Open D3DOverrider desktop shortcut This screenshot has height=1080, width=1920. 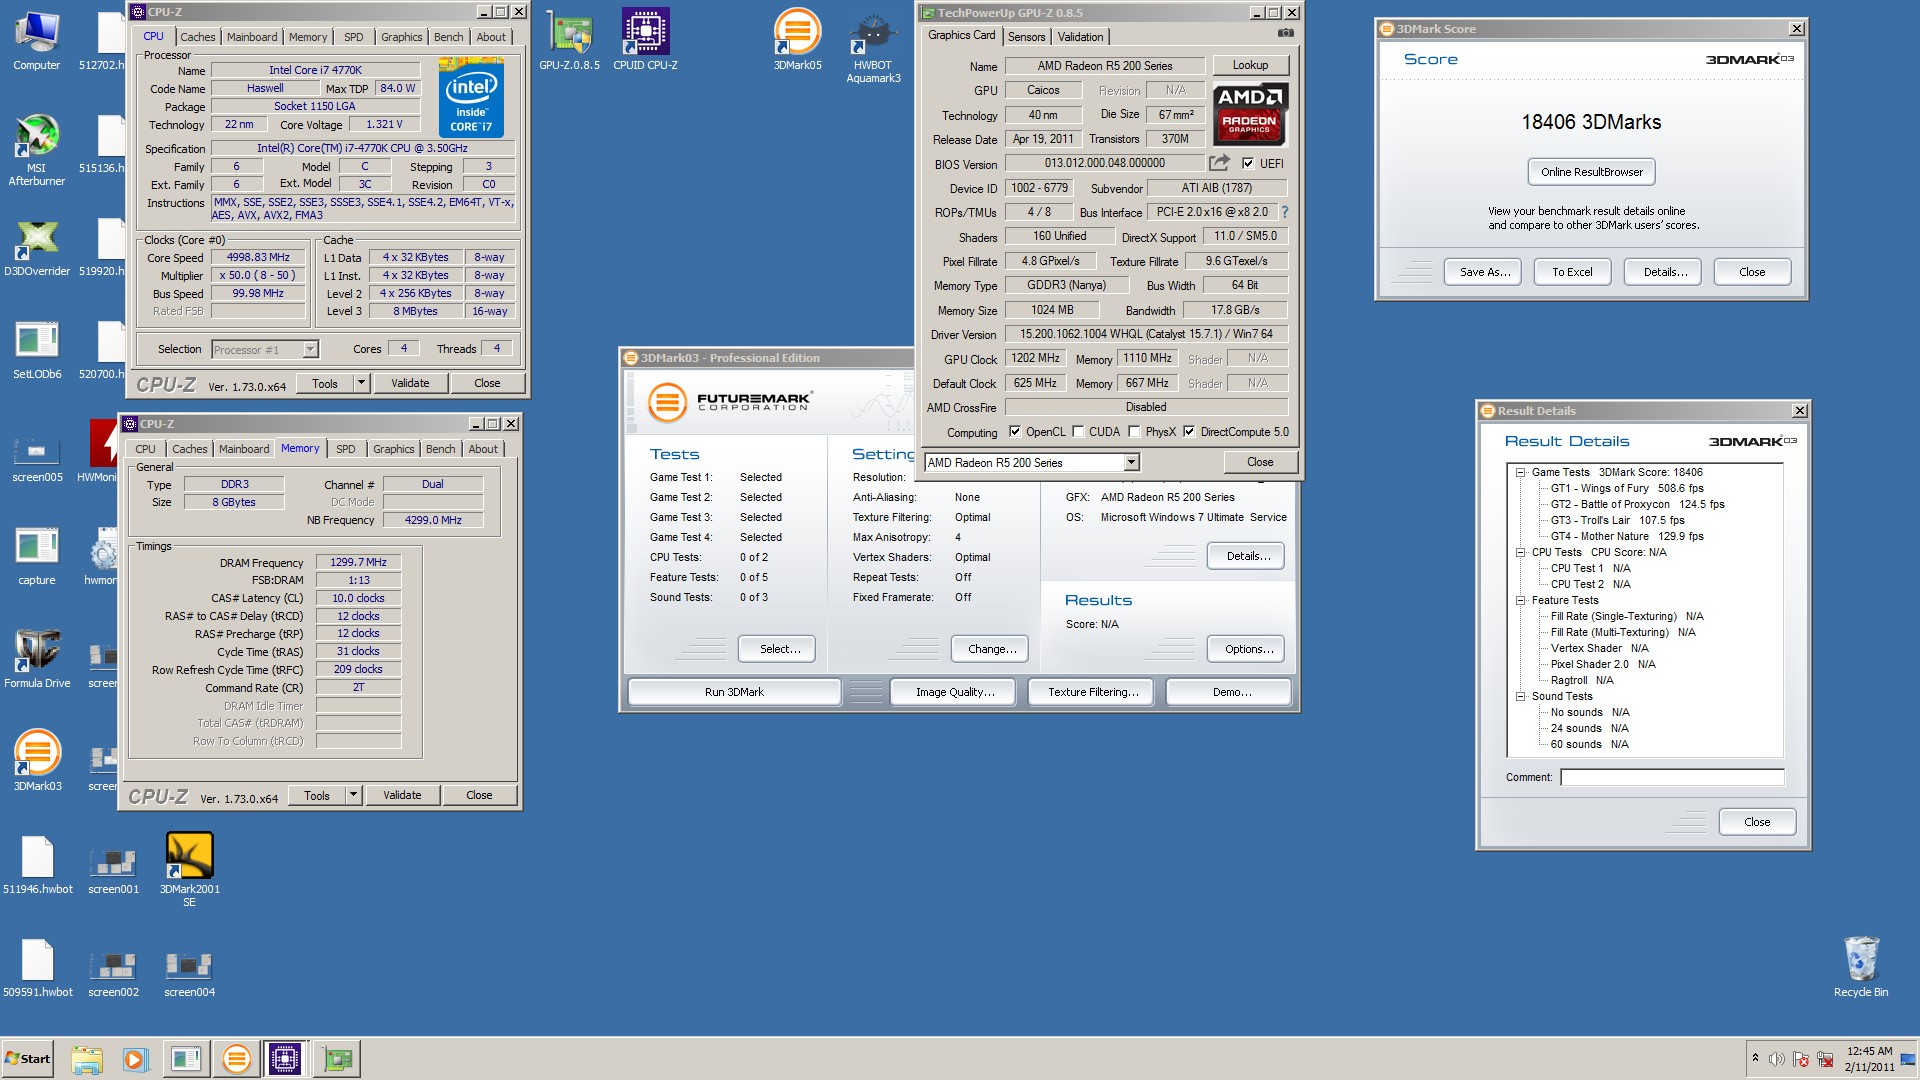[x=37, y=247]
